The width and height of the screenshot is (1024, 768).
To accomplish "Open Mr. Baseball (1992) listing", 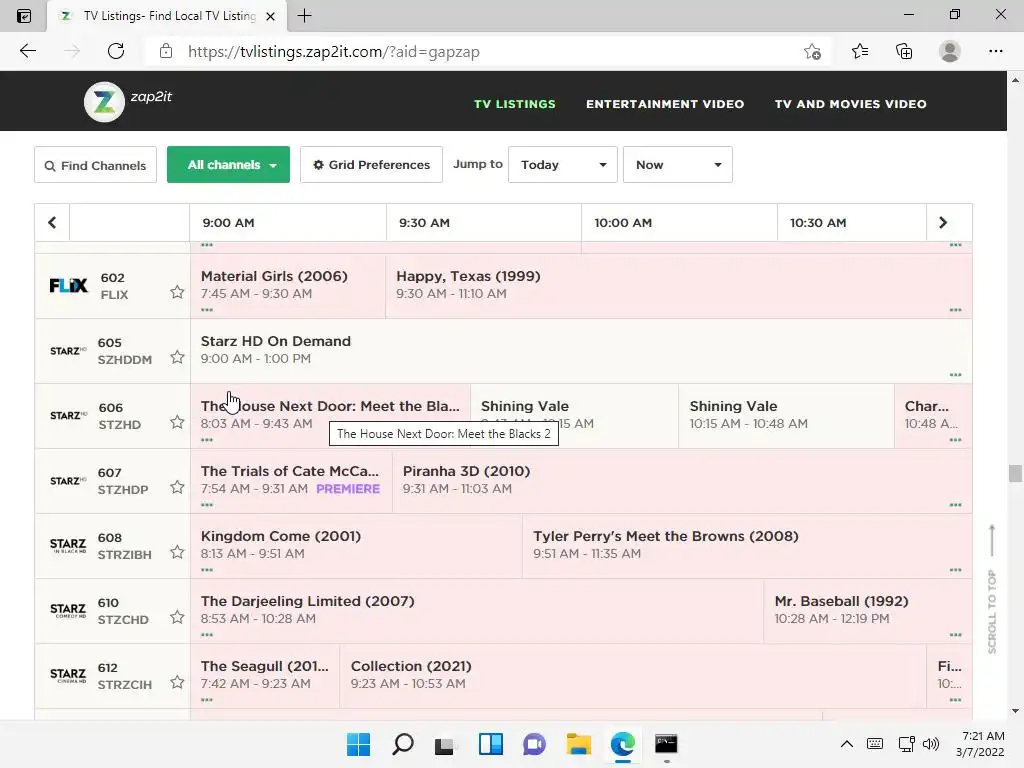I will click(868, 611).
